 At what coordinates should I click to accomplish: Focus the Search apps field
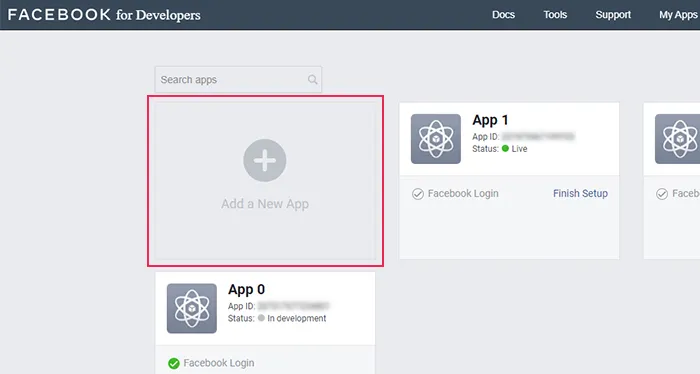point(238,79)
